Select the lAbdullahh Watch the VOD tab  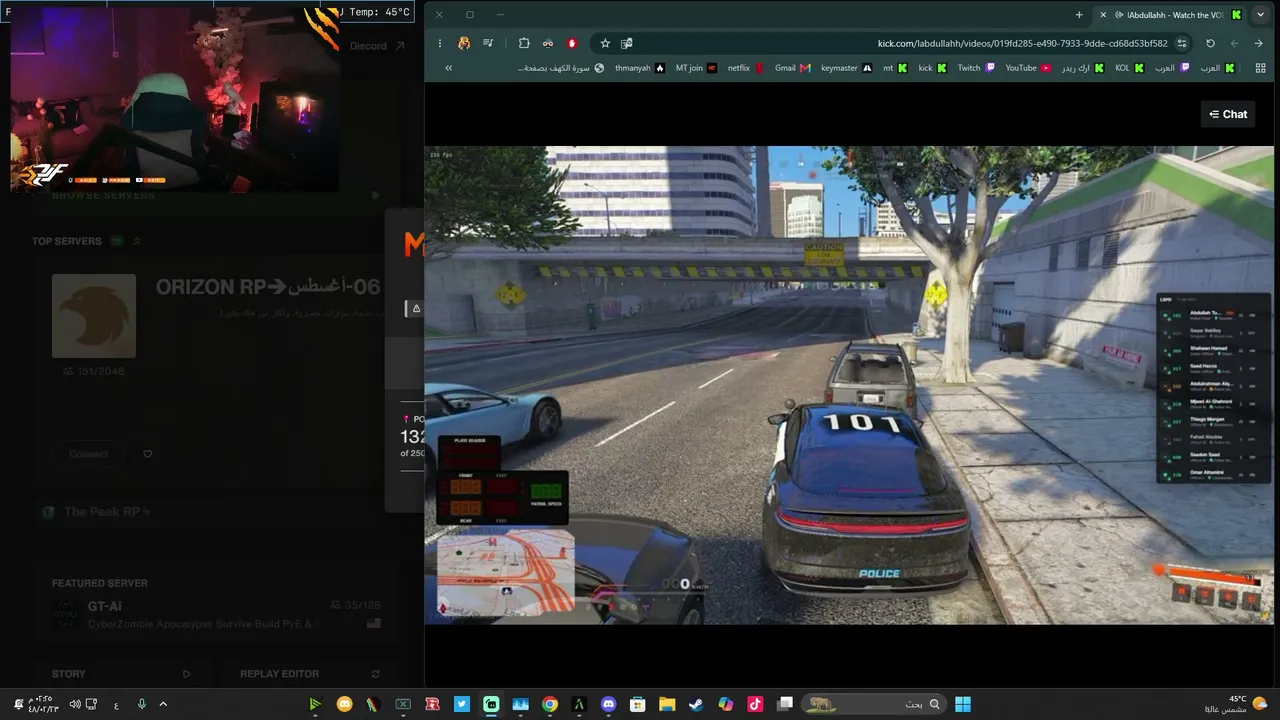pyautogui.click(x=1170, y=15)
